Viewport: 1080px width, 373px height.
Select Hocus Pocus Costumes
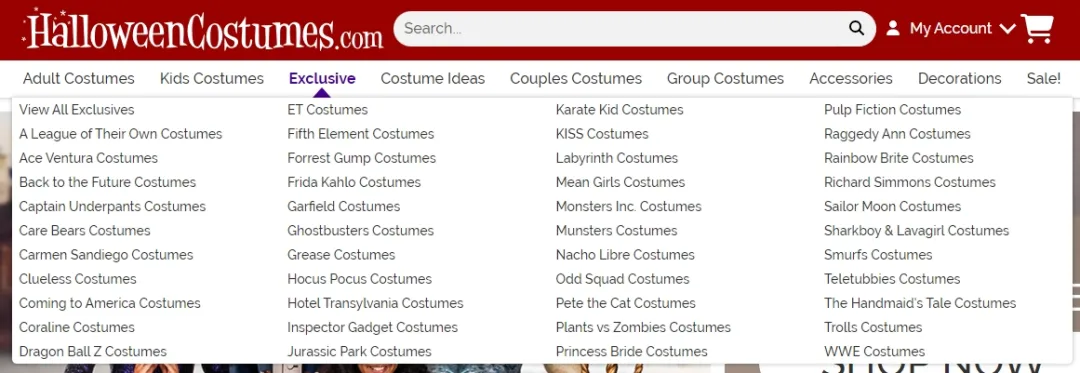[360, 279]
